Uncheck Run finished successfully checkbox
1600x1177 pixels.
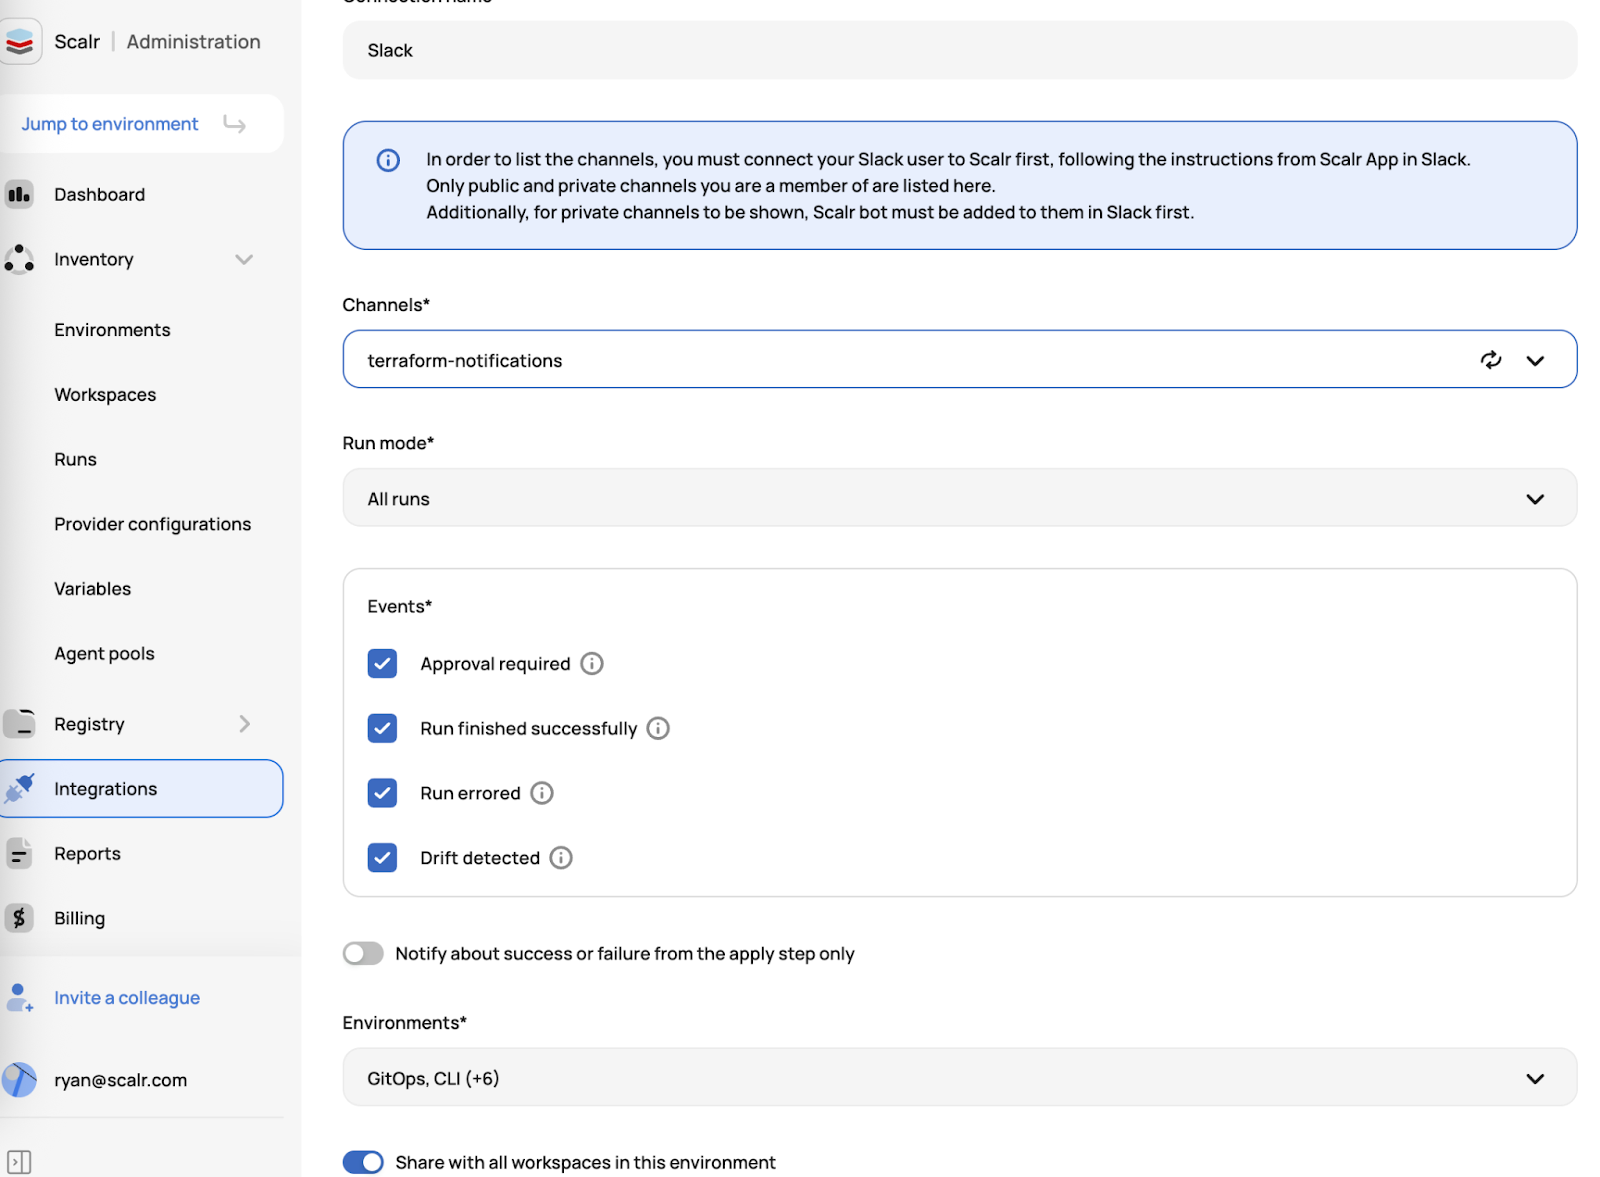point(382,728)
